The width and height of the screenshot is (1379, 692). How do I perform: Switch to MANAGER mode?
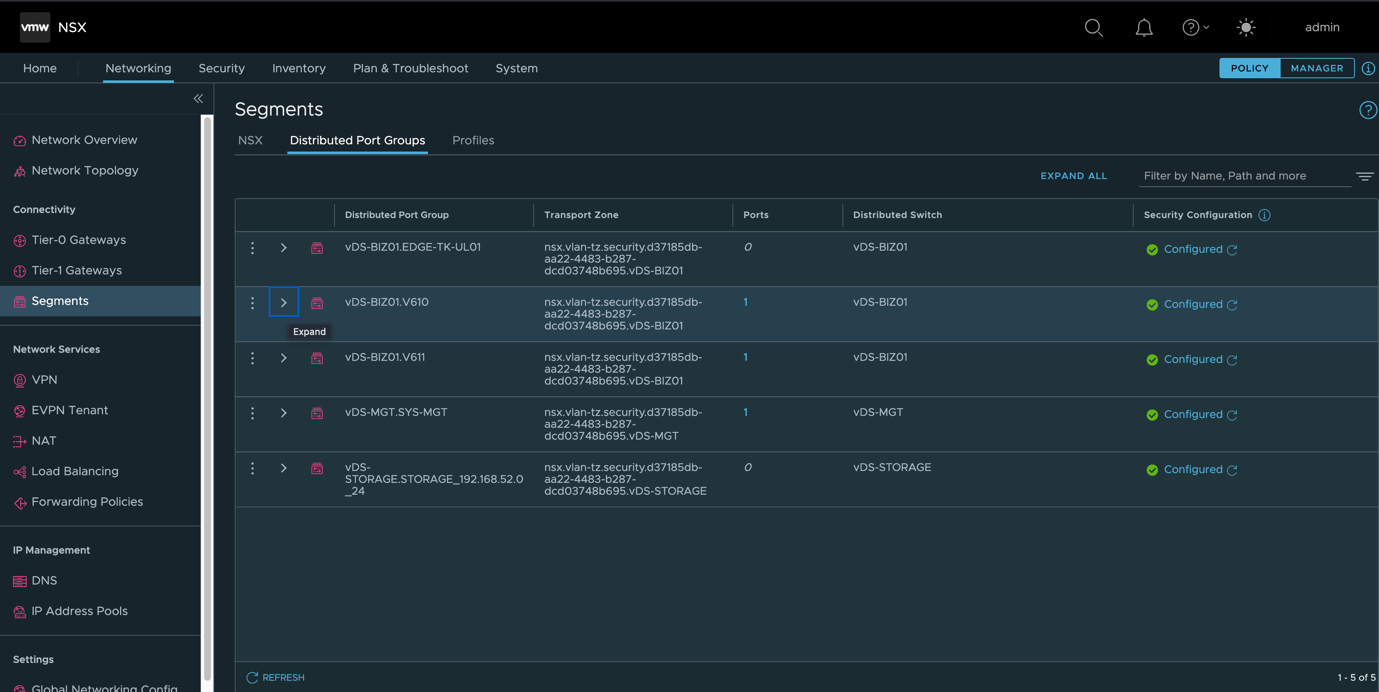1317,68
